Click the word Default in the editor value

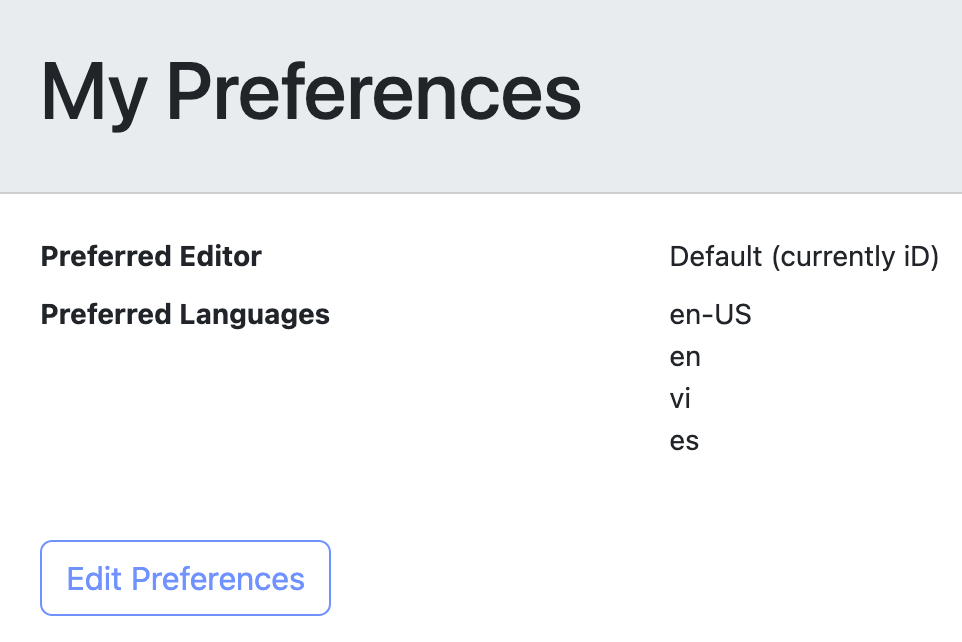coord(716,257)
